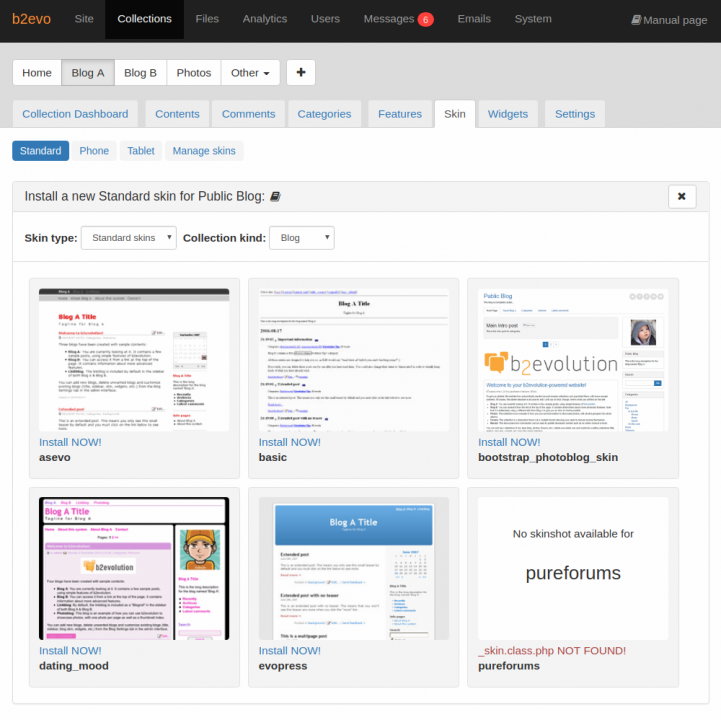
Task: Install the basic skin now
Action: (x=290, y=442)
